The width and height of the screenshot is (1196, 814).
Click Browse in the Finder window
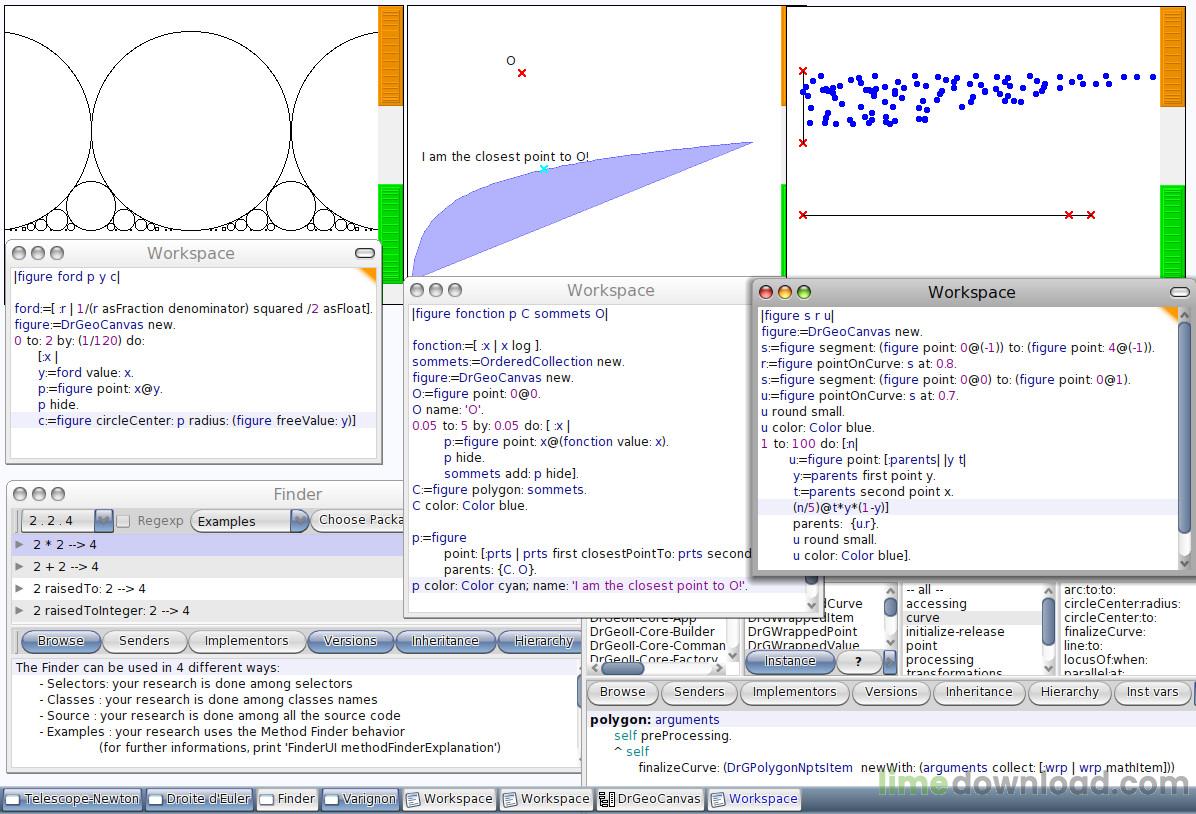click(x=60, y=641)
